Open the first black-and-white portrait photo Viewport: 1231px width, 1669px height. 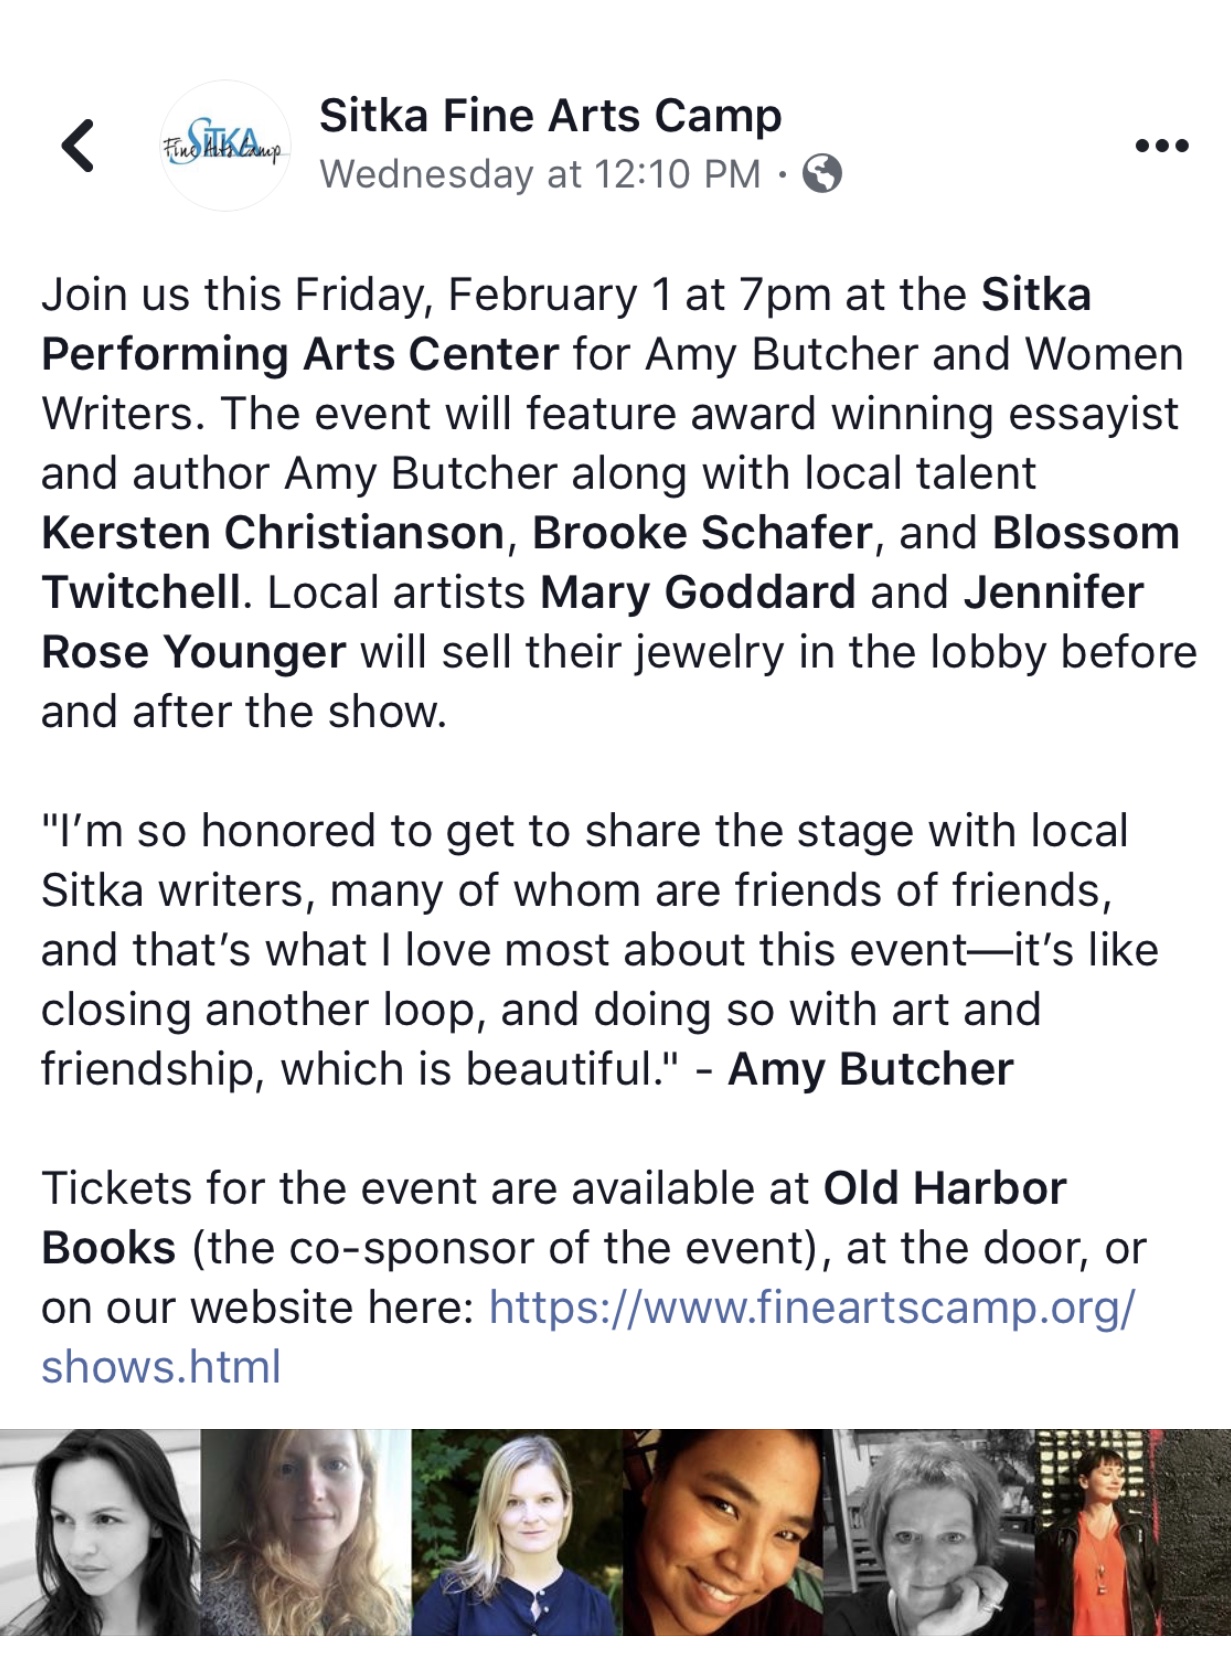pyautogui.click(x=100, y=1532)
